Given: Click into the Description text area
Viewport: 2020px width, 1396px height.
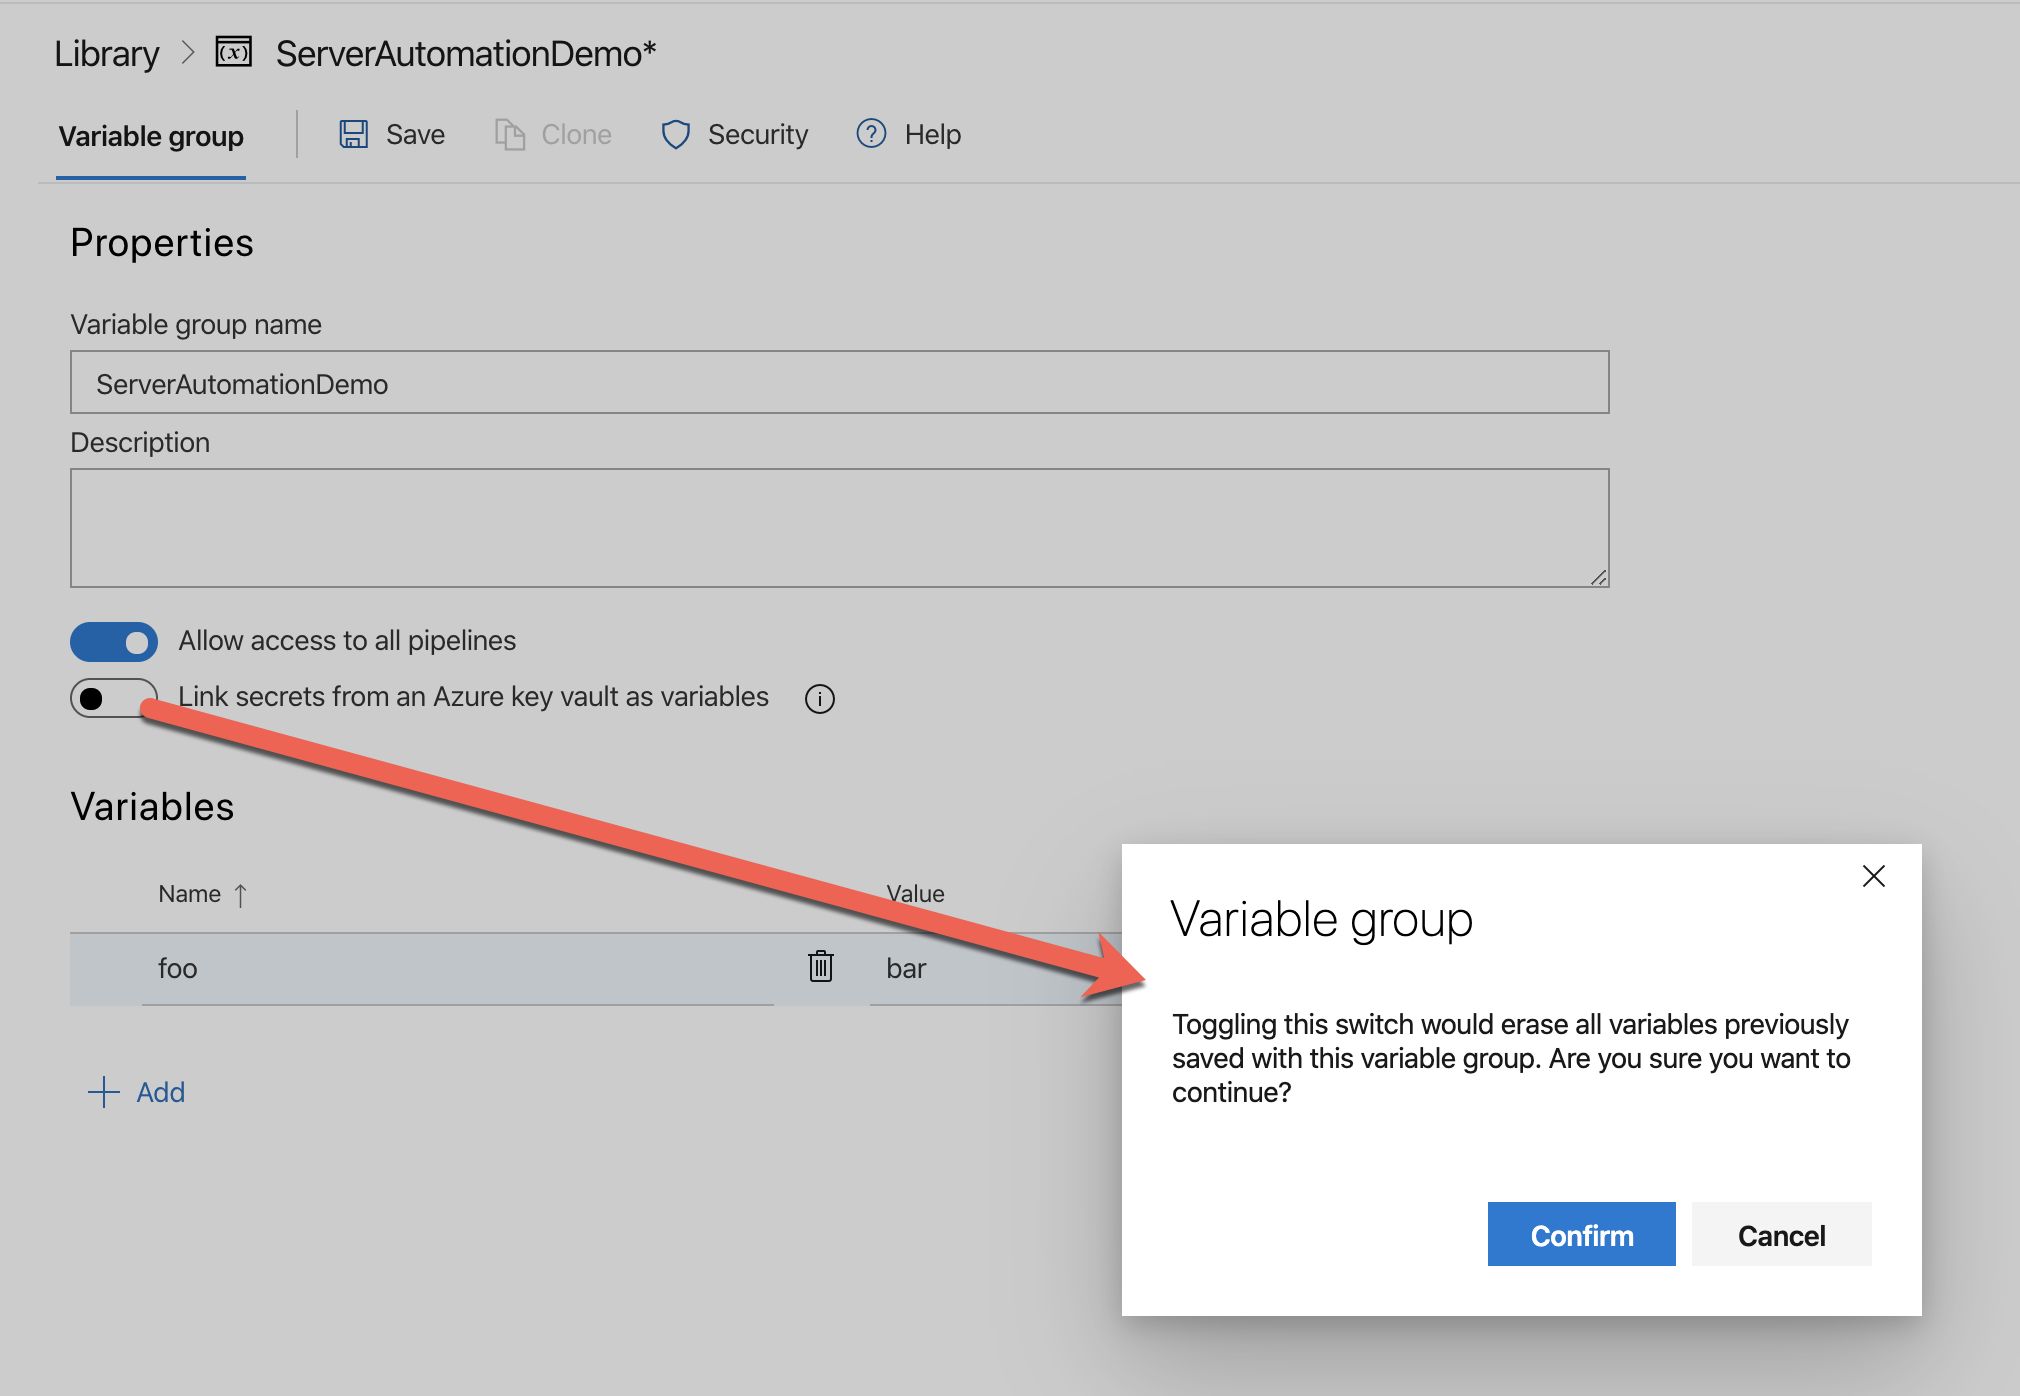Looking at the screenshot, I should (x=838, y=527).
